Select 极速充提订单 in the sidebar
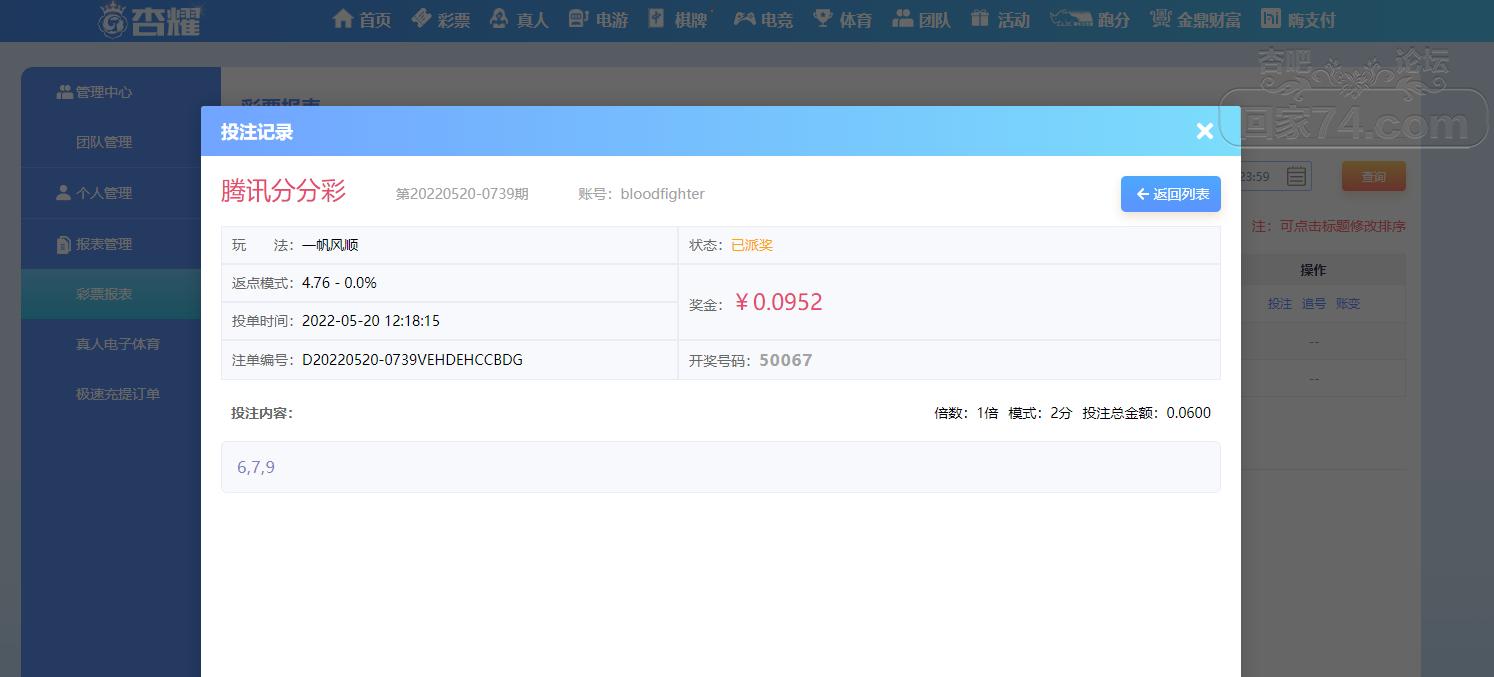This screenshot has height=677, width=1494. tap(120, 394)
